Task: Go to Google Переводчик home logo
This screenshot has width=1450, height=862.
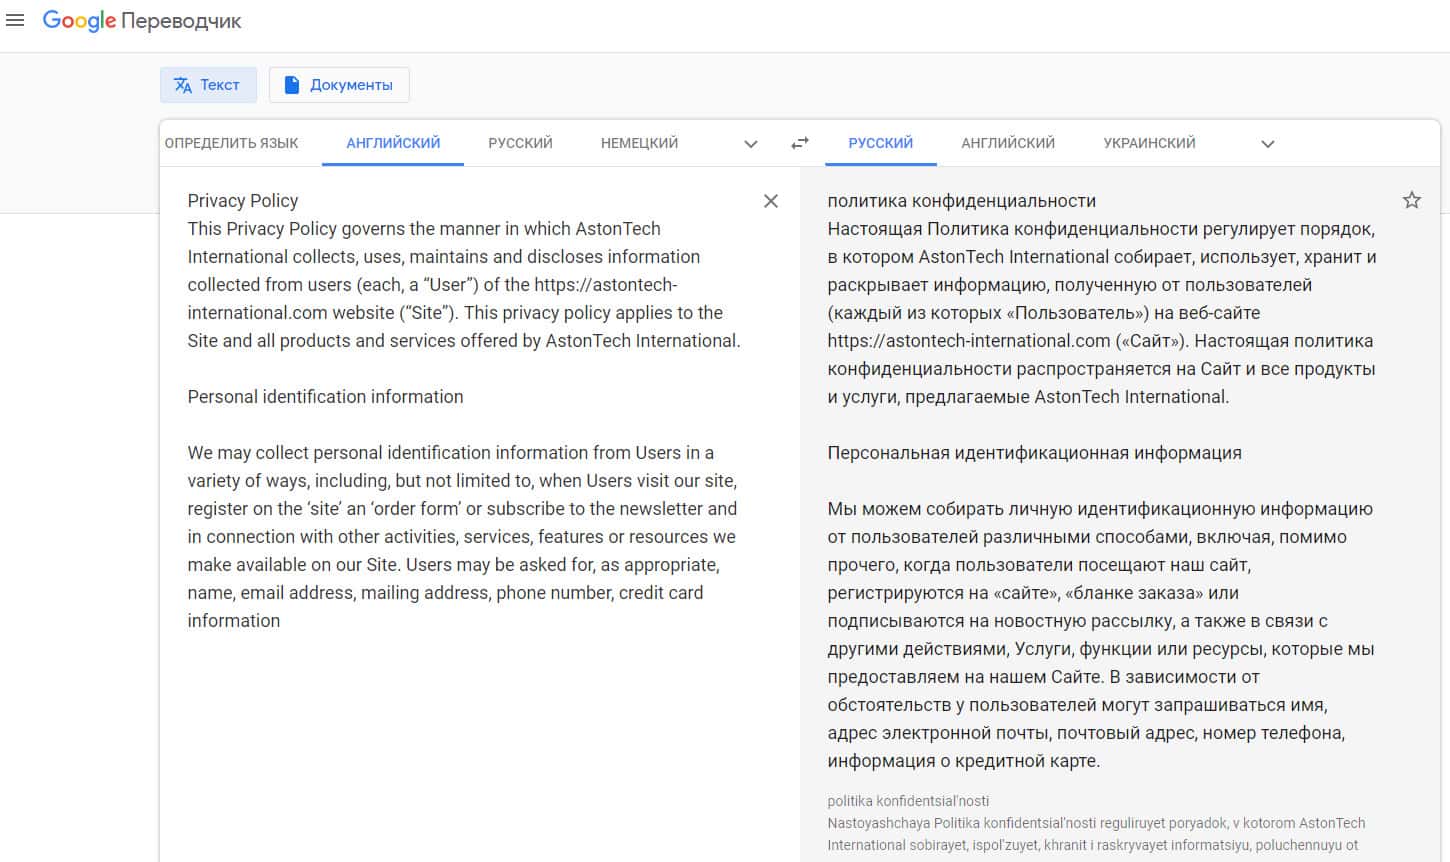Action: pos(142,21)
